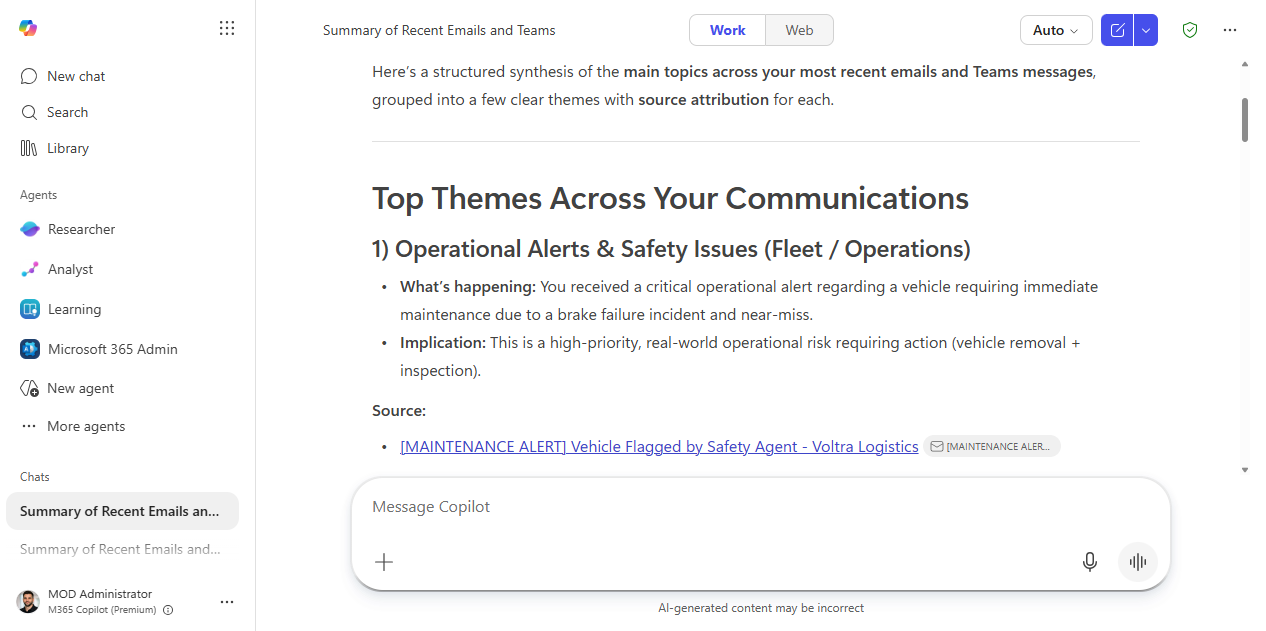Image resolution: width=1266 pixels, height=631 pixels.
Task: Click the Agents section label
Action: (39, 195)
